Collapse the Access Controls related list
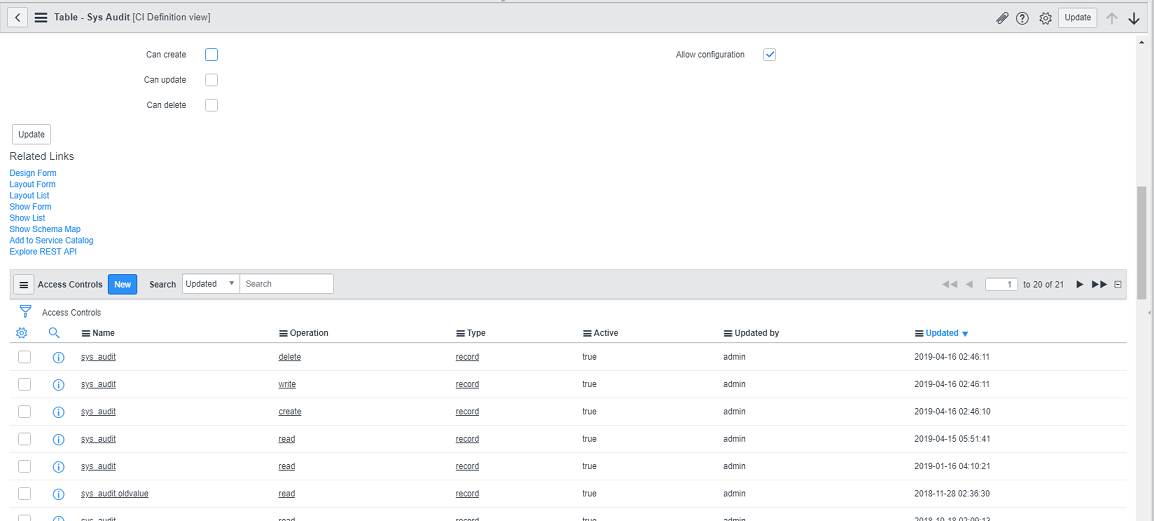This screenshot has width=1154, height=521. [1118, 284]
